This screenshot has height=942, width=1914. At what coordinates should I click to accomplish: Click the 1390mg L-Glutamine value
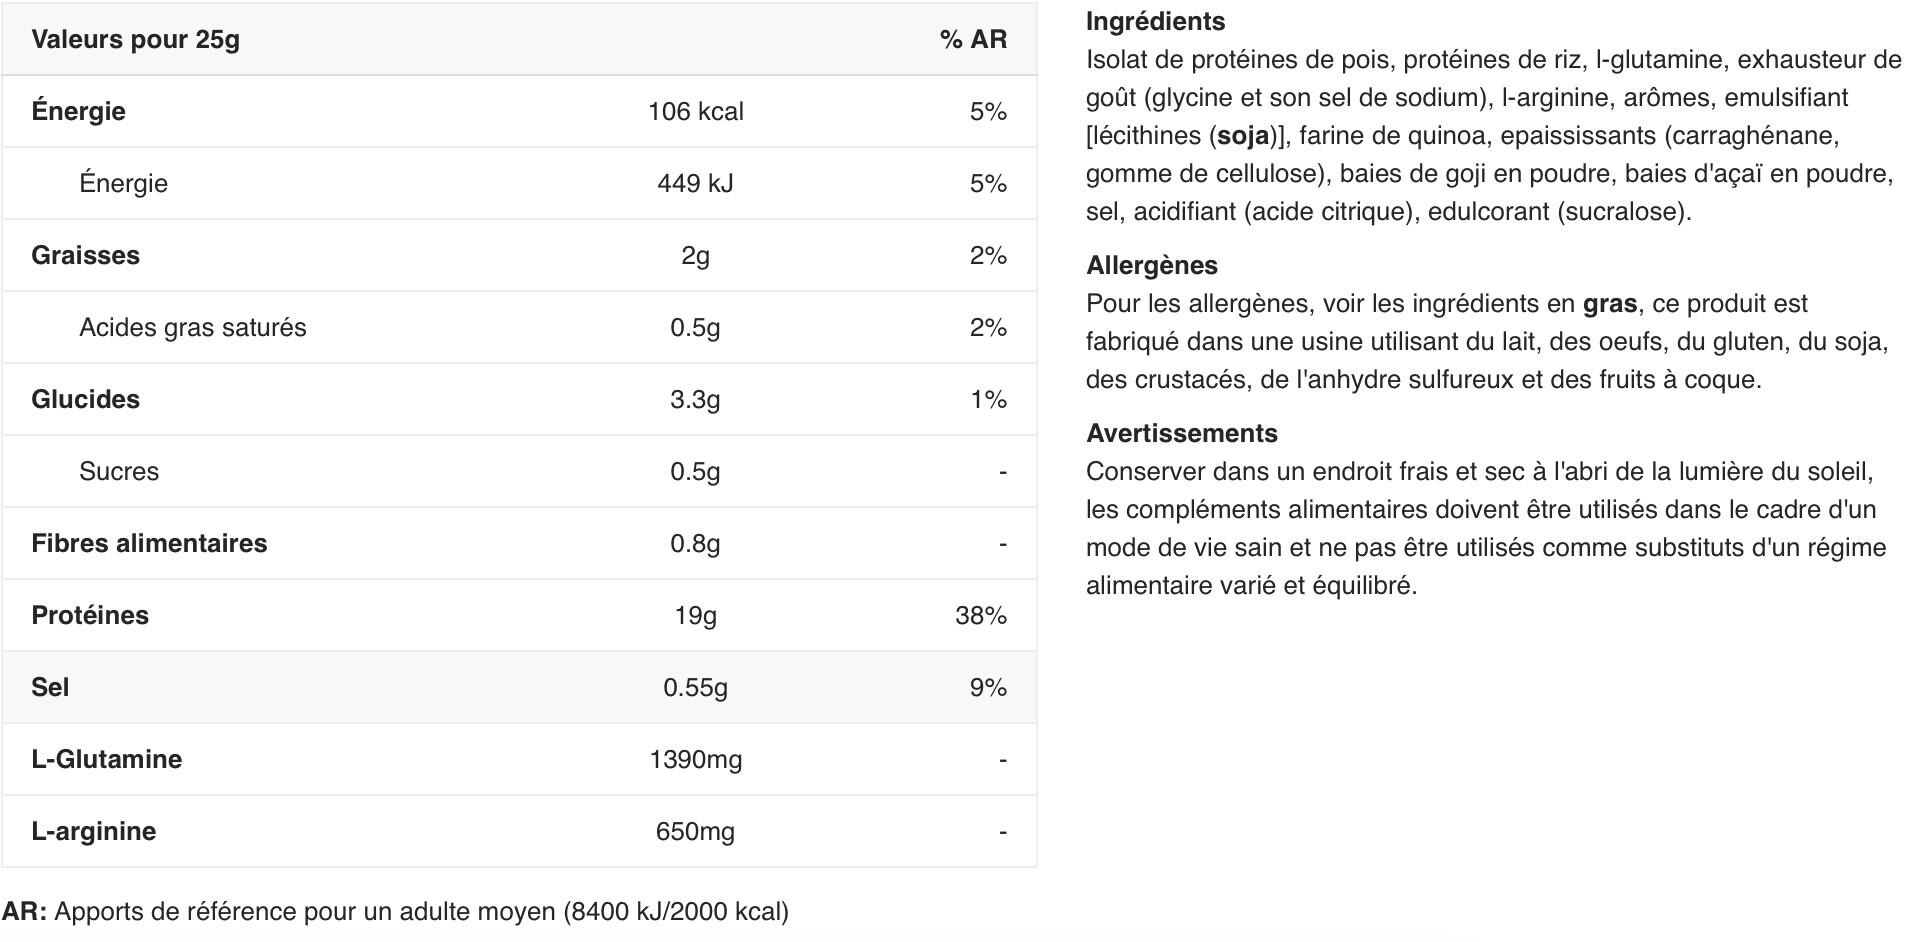[x=695, y=759]
